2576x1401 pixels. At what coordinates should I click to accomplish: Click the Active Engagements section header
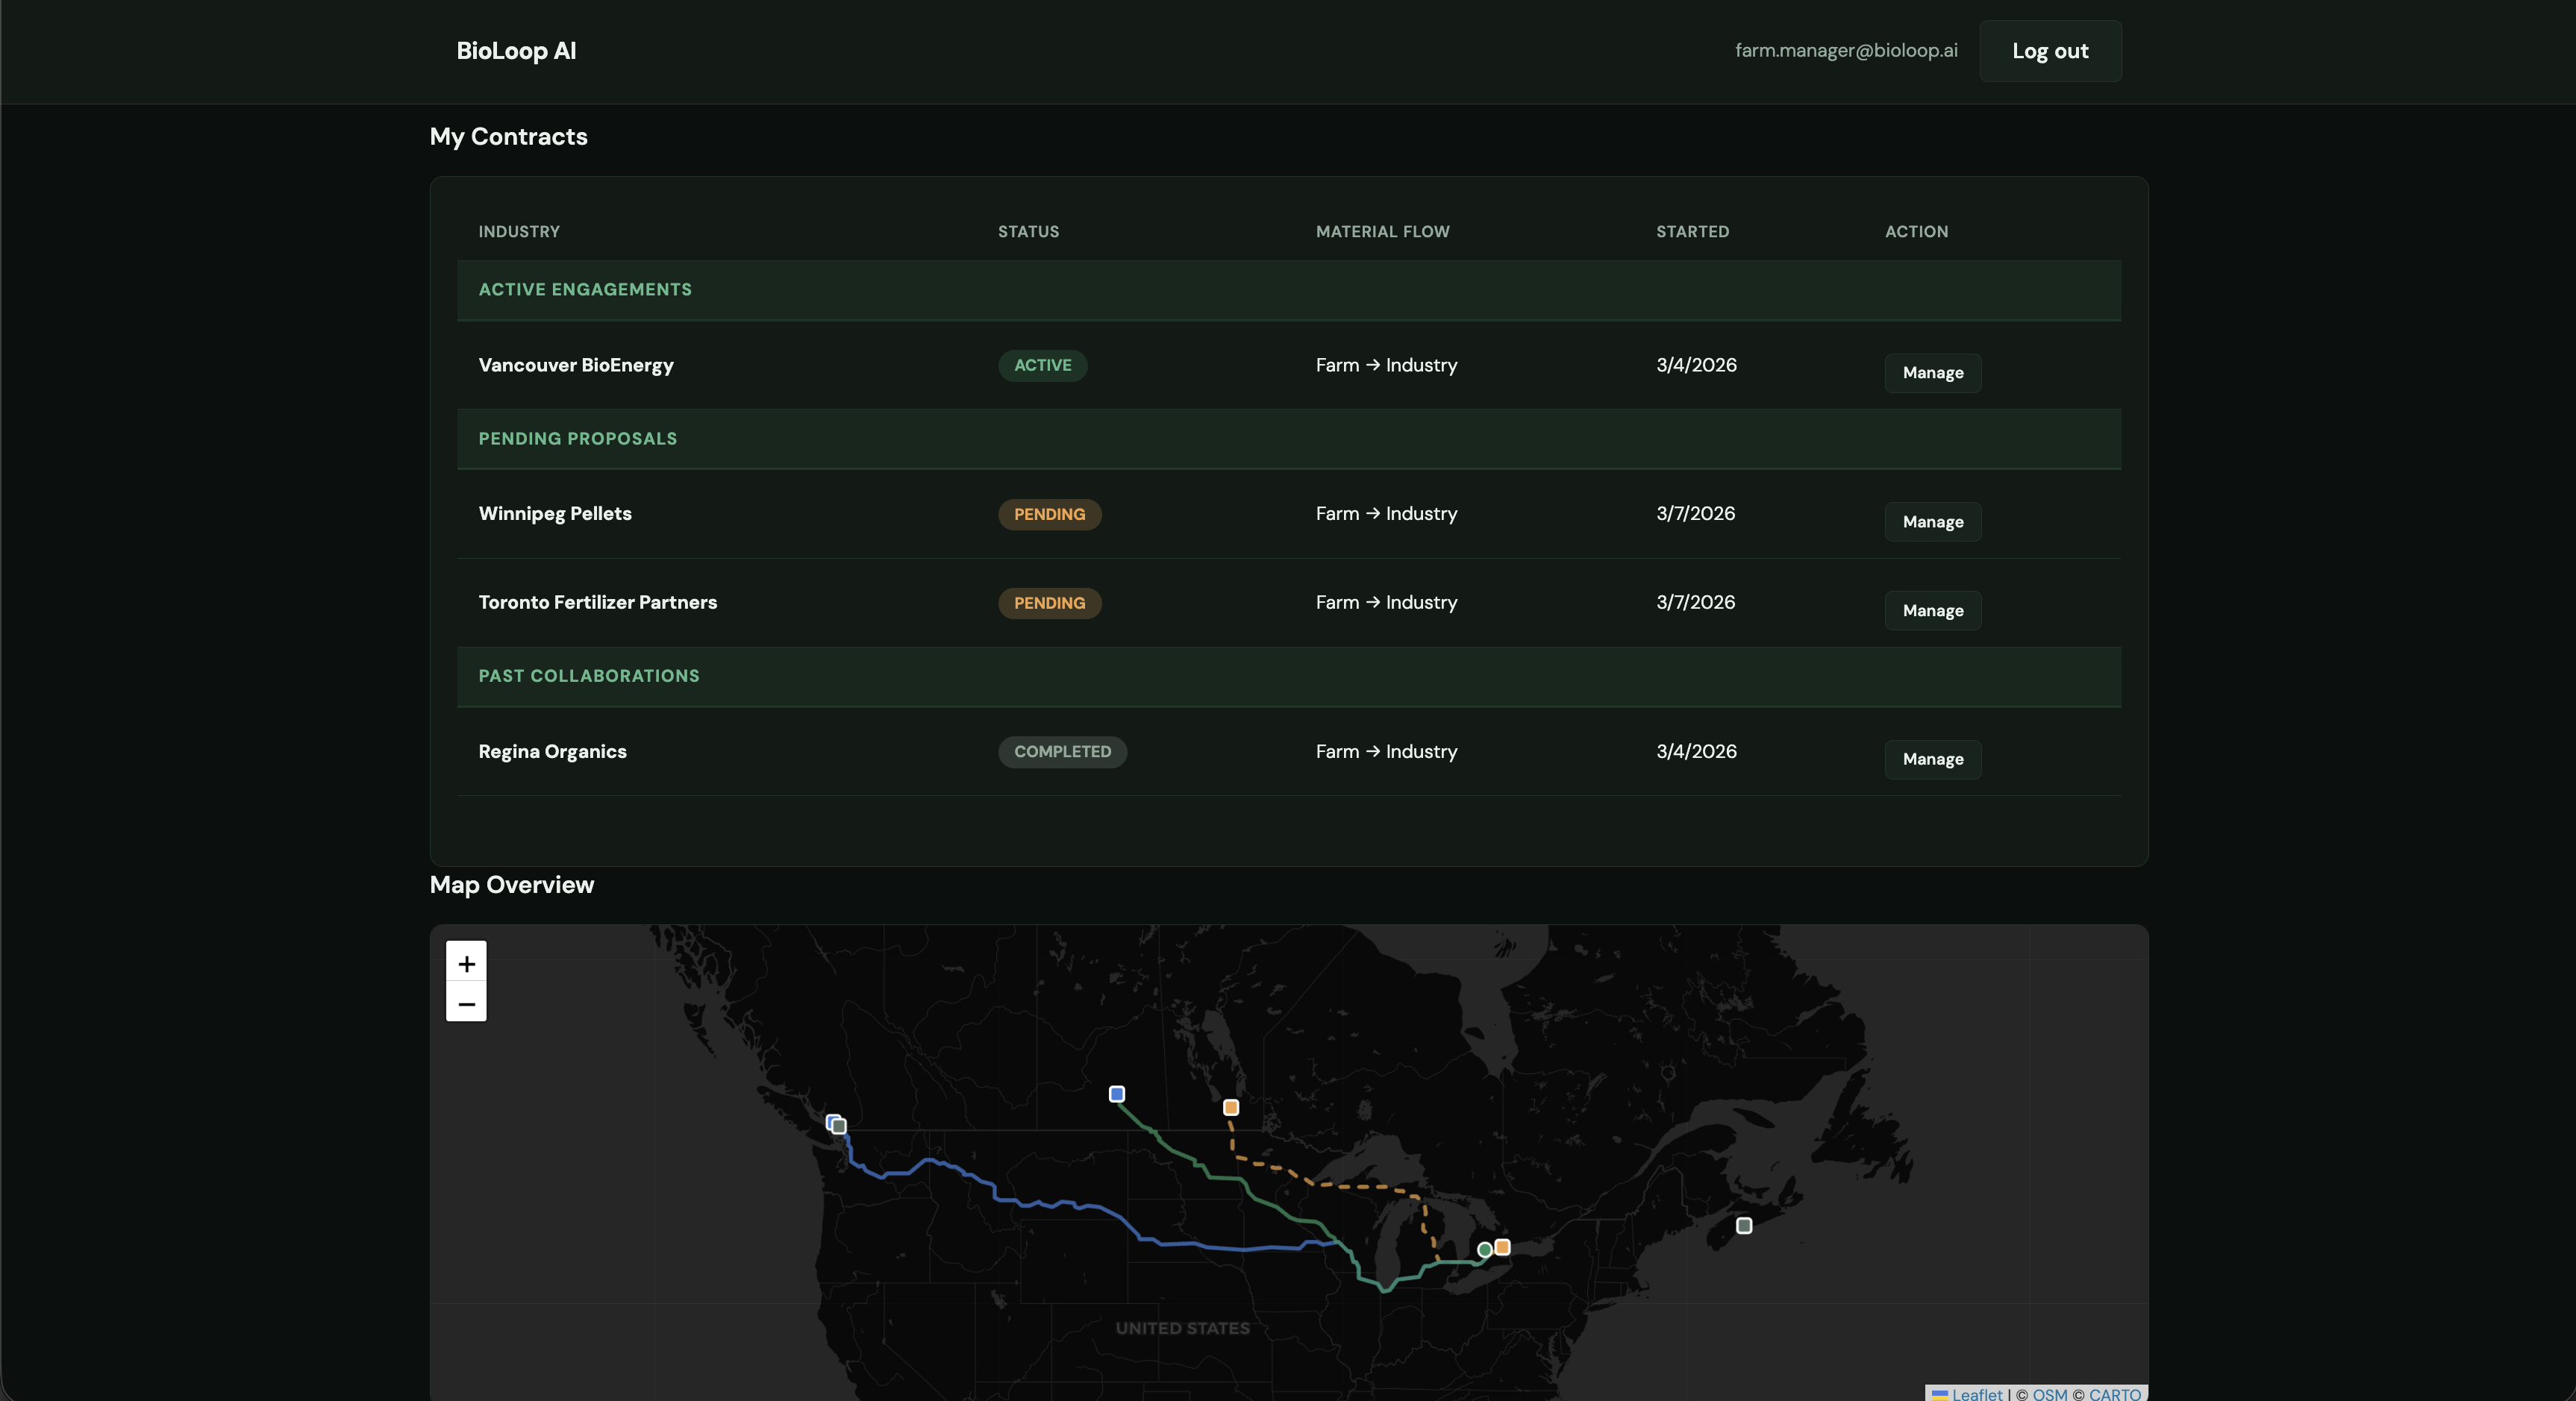pos(585,290)
